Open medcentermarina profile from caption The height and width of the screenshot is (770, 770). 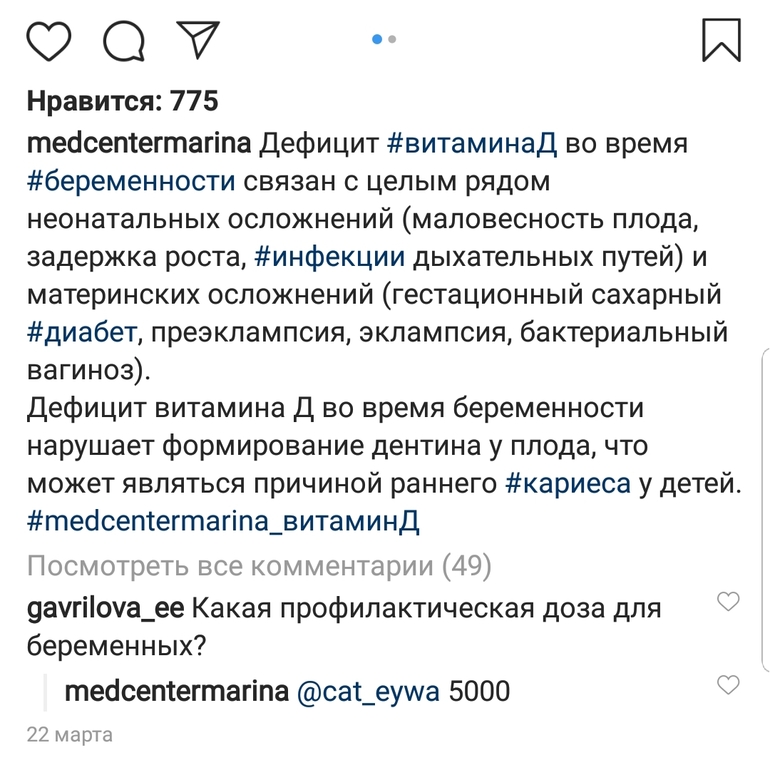pos(138,143)
